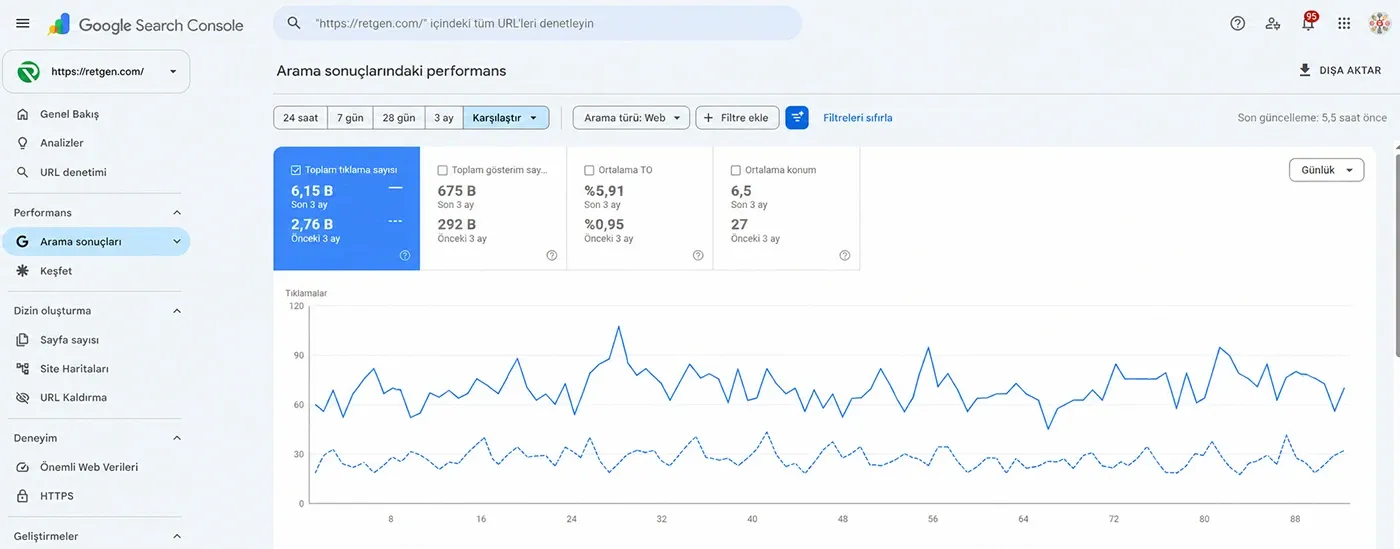The image size is (1400, 549).
Task: Open the manage users icon
Action: point(1273,23)
